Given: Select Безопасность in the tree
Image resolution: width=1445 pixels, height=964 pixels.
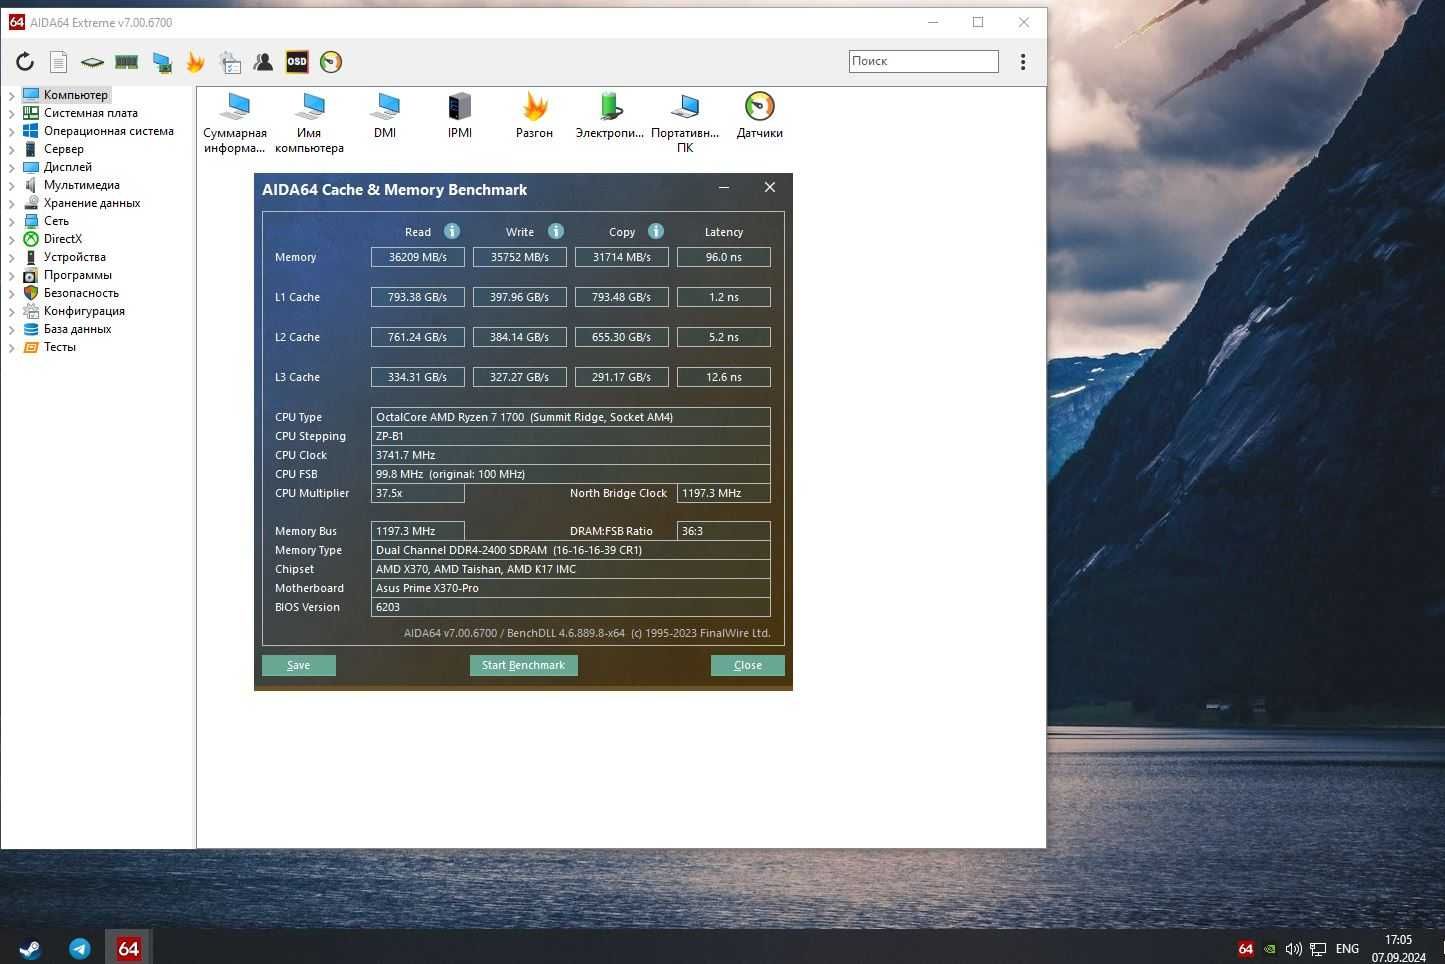Looking at the screenshot, I should [81, 293].
